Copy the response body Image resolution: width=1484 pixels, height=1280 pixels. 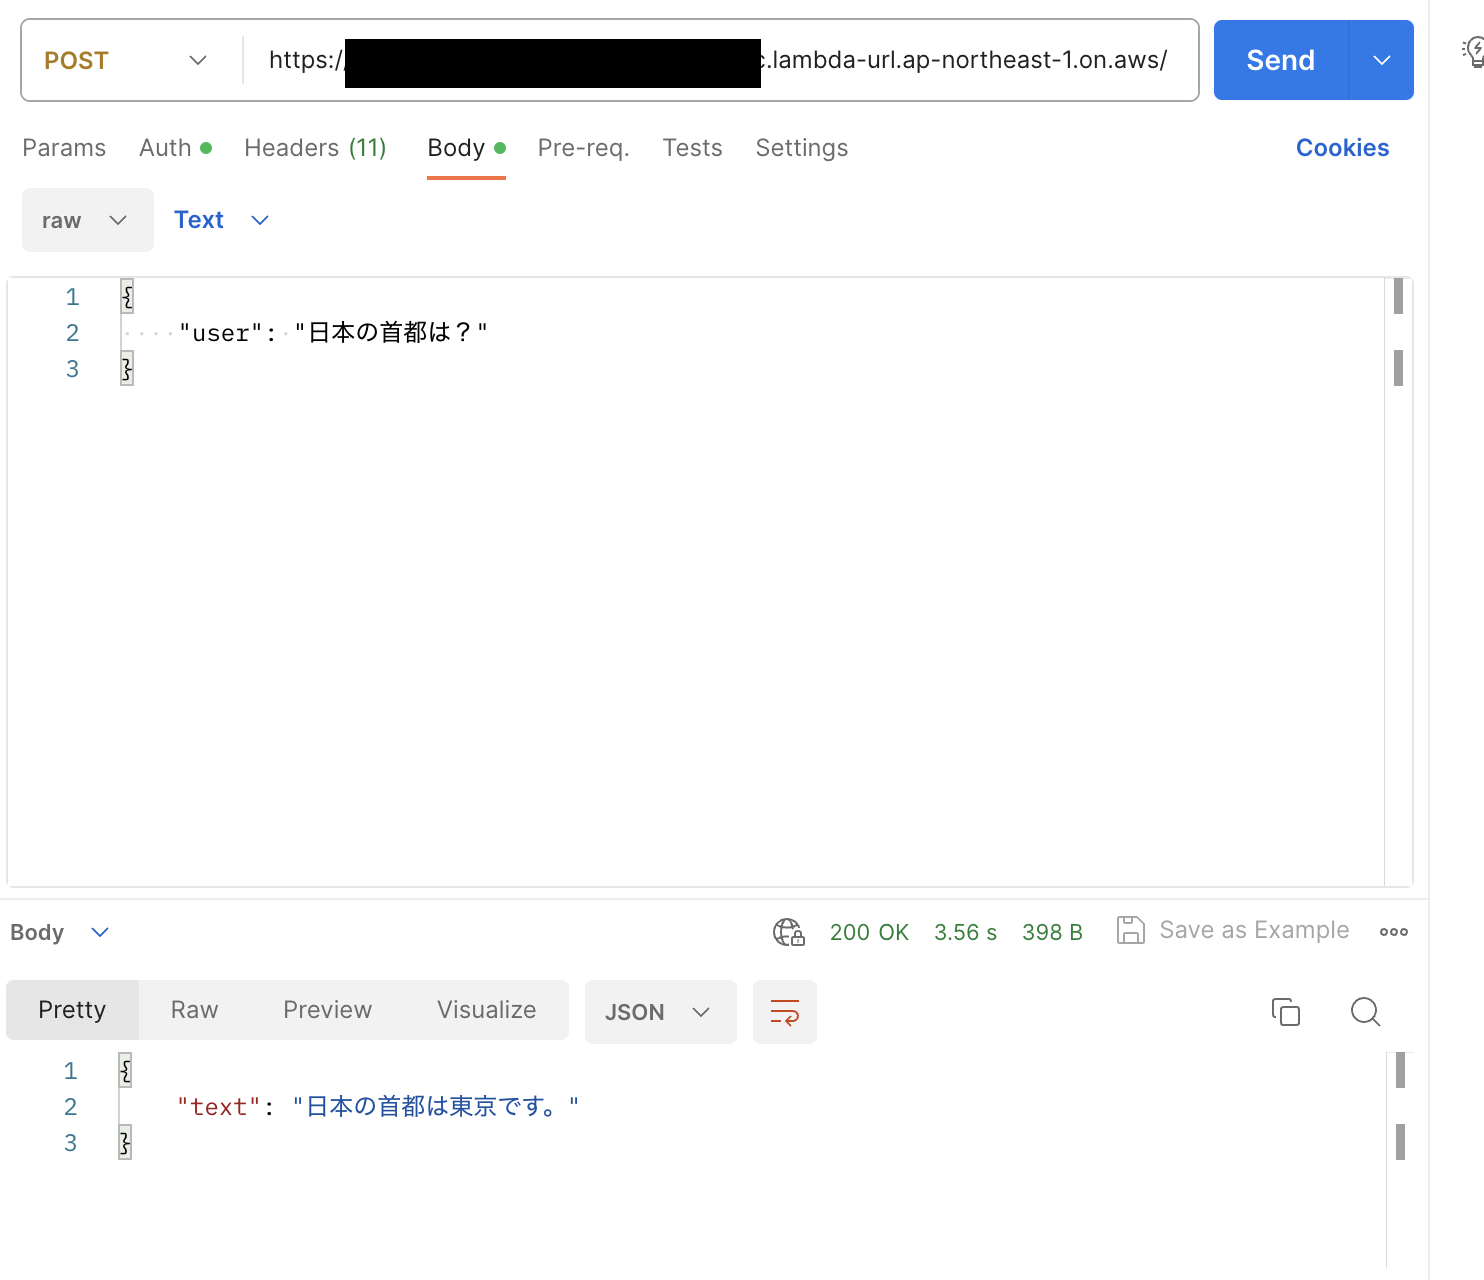pos(1286,1012)
